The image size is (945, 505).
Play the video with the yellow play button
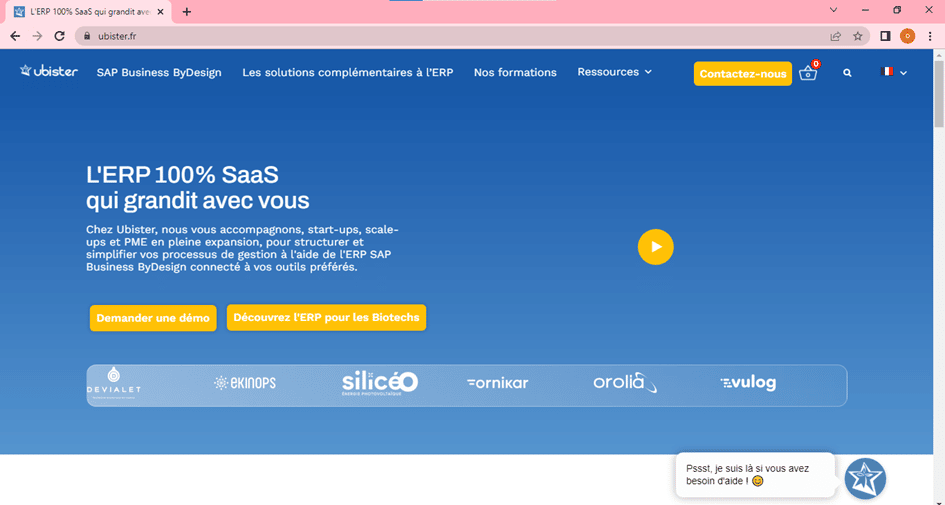pyautogui.click(x=656, y=247)
